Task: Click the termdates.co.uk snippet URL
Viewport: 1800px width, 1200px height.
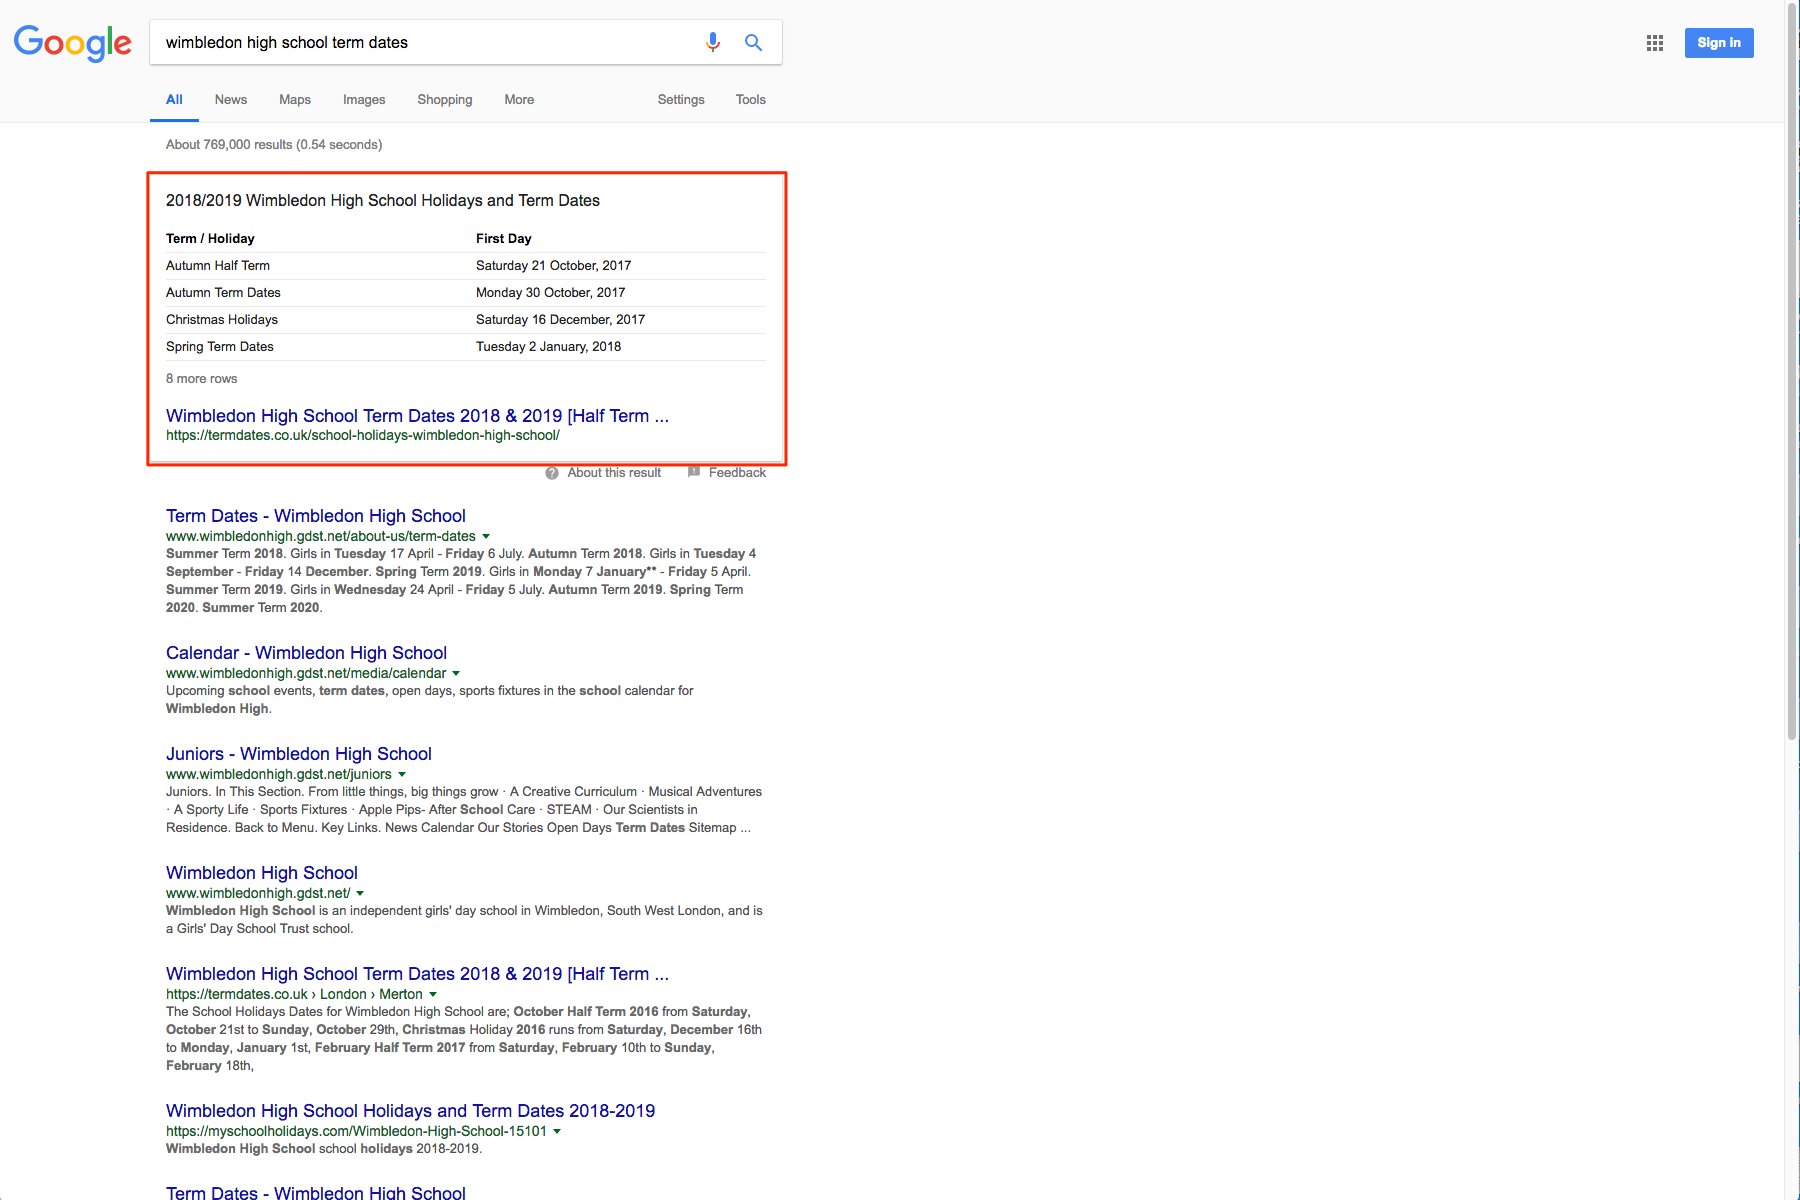Action: pyautogui.click(x=363, y=436)
